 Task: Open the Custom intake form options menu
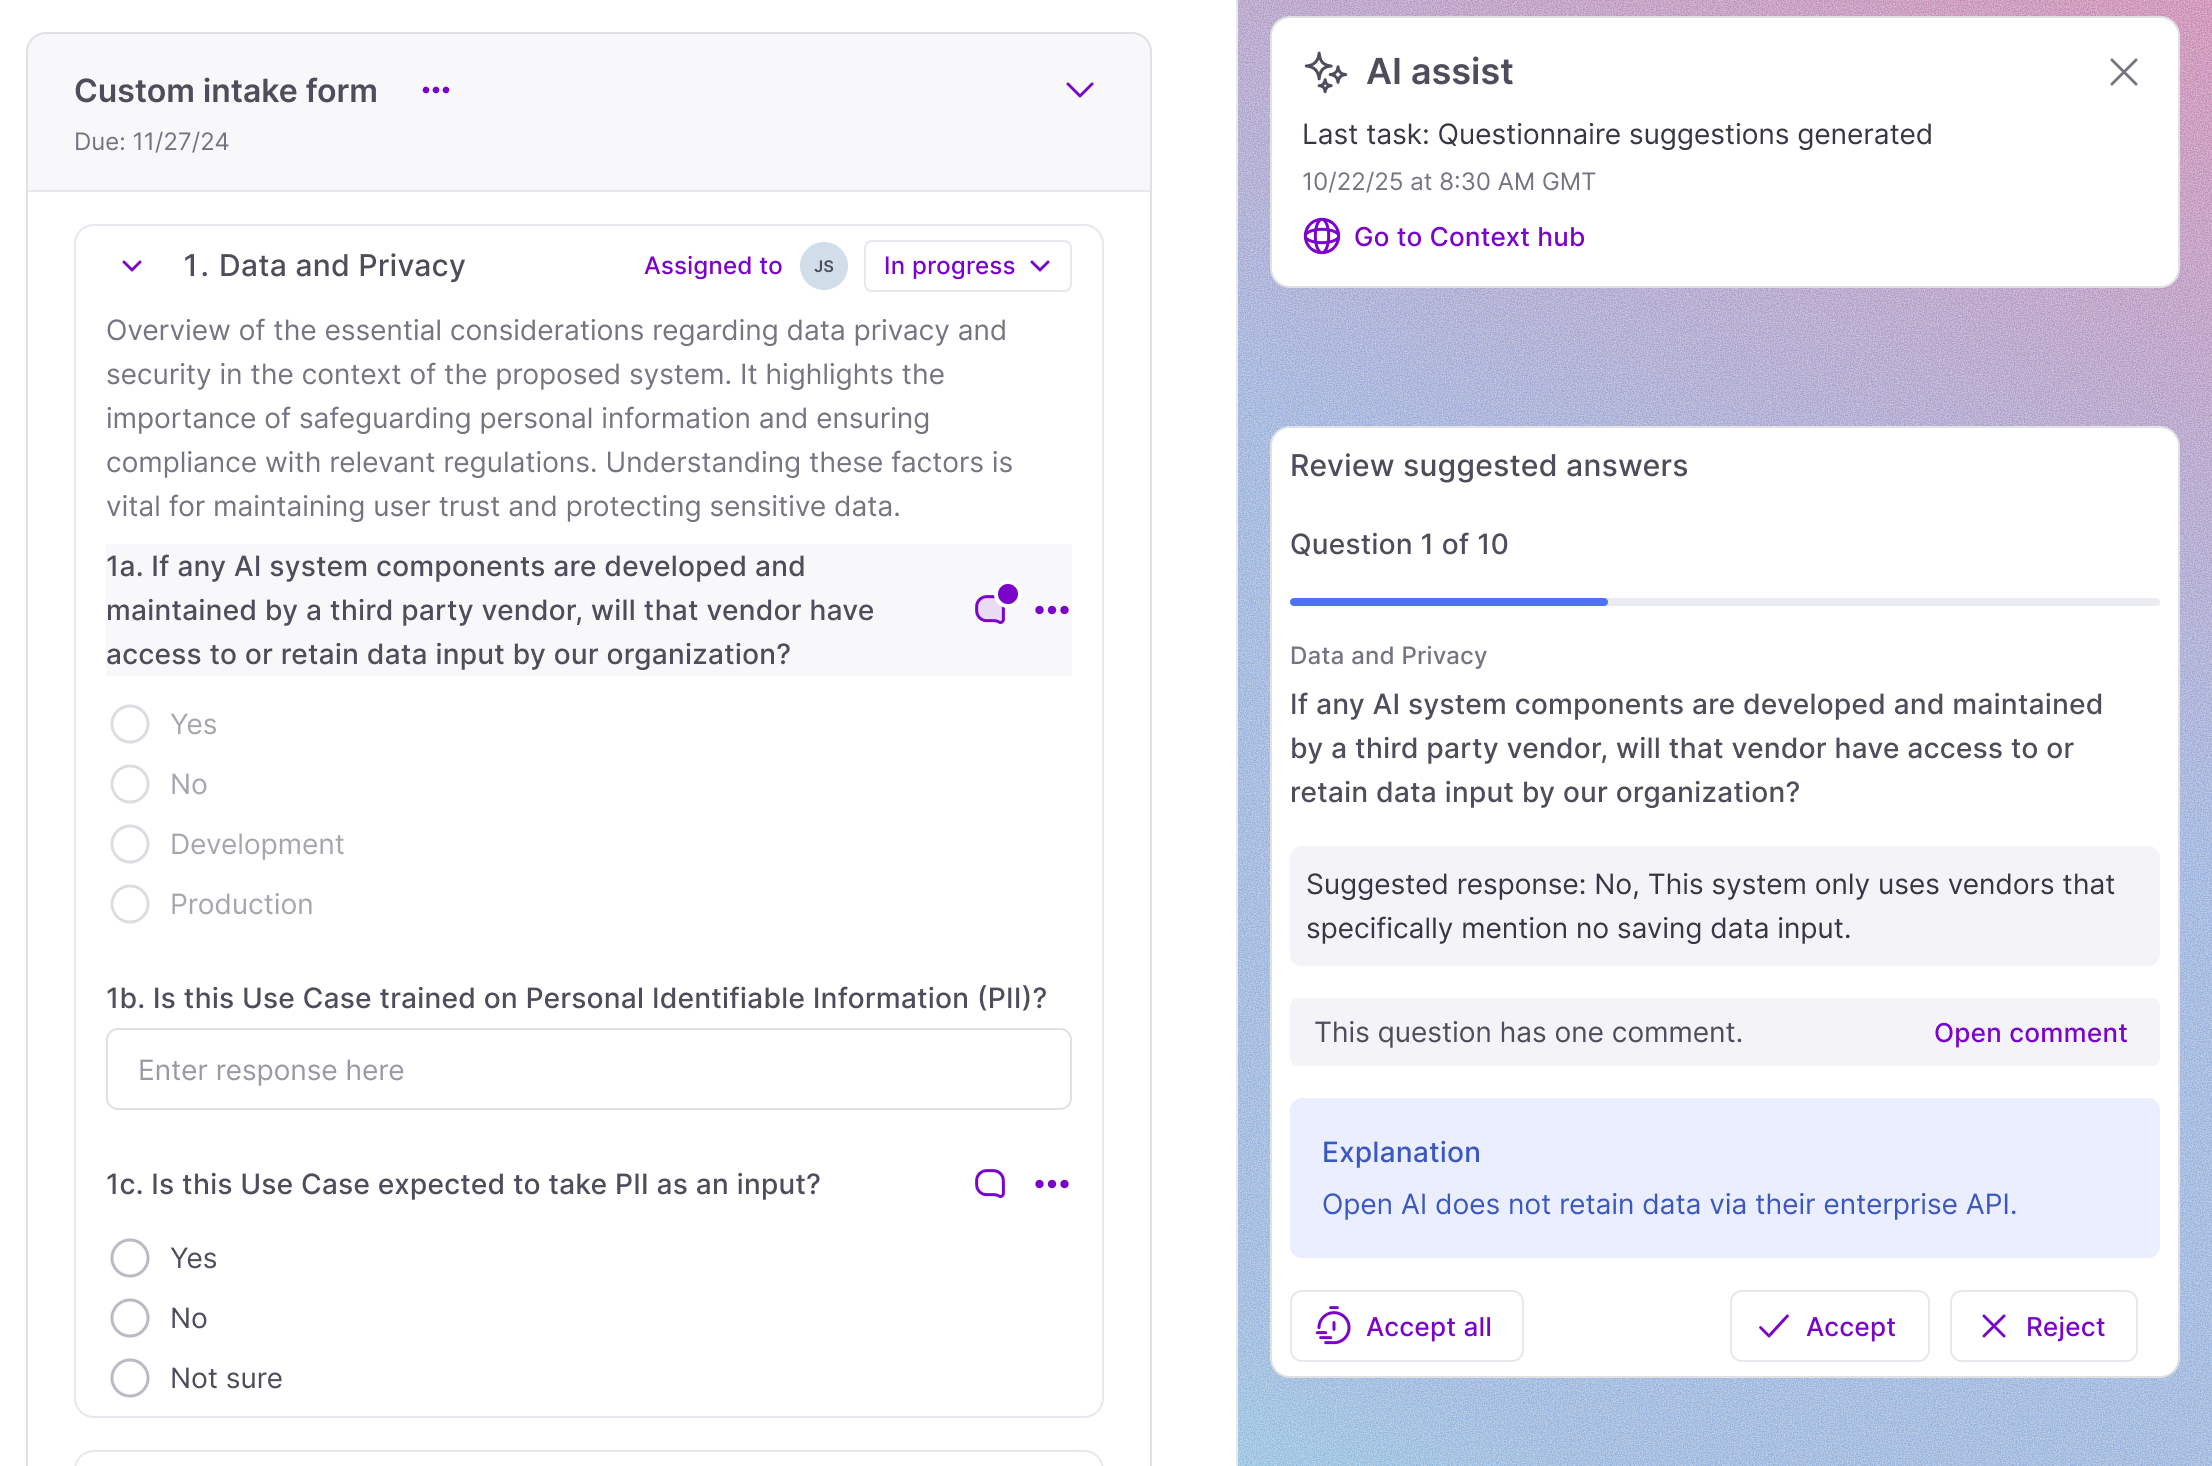[x=436, y=90]
